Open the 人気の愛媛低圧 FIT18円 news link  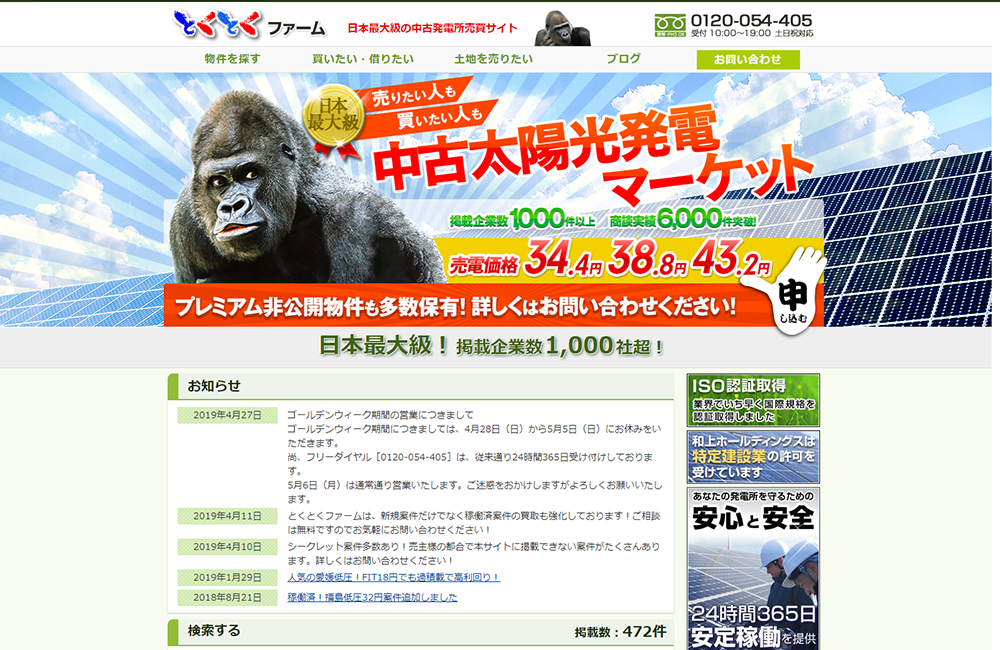[x=393, y=577]
